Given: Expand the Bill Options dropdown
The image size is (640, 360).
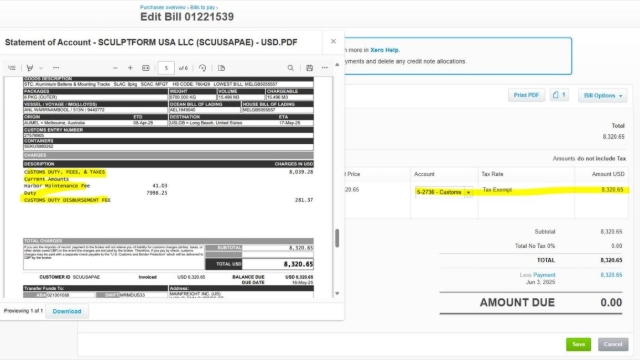Looking at the screenshot, I should point(602,96).
